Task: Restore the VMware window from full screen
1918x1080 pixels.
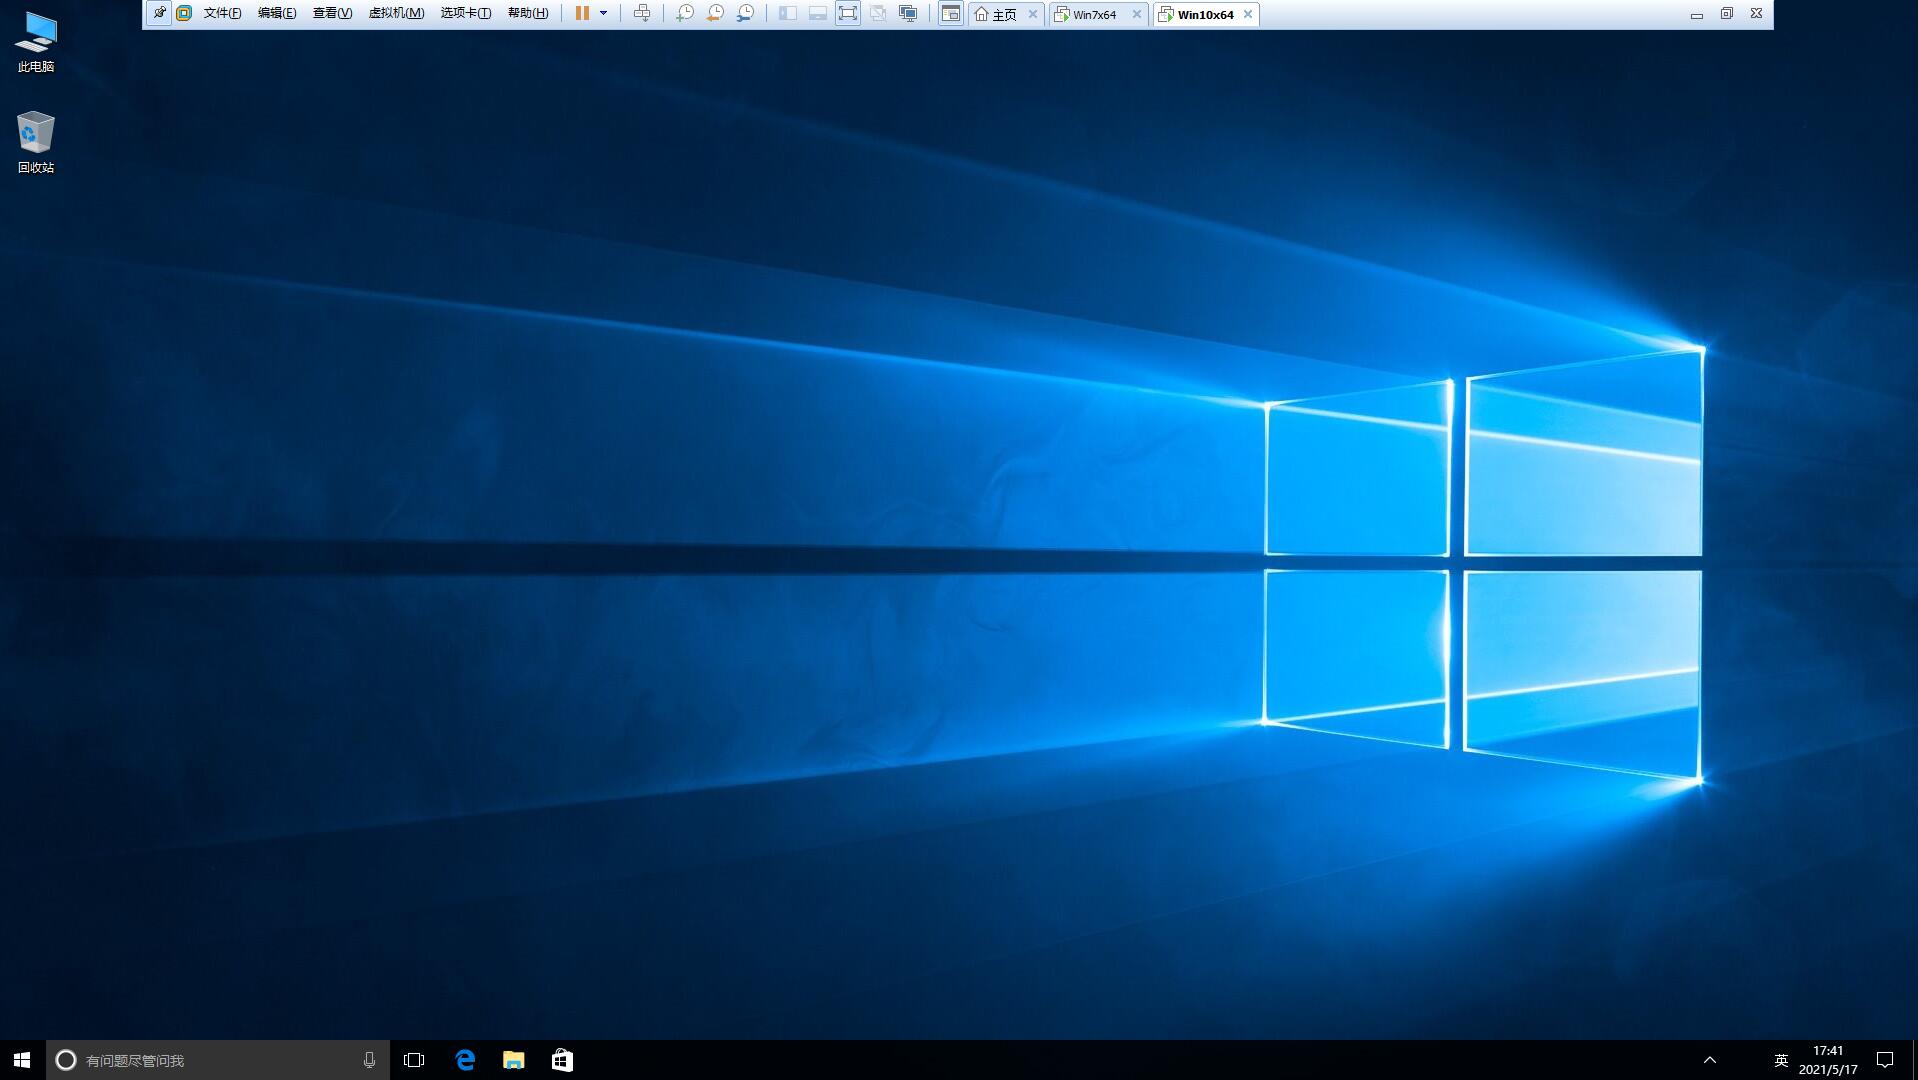Action: 1727,13
